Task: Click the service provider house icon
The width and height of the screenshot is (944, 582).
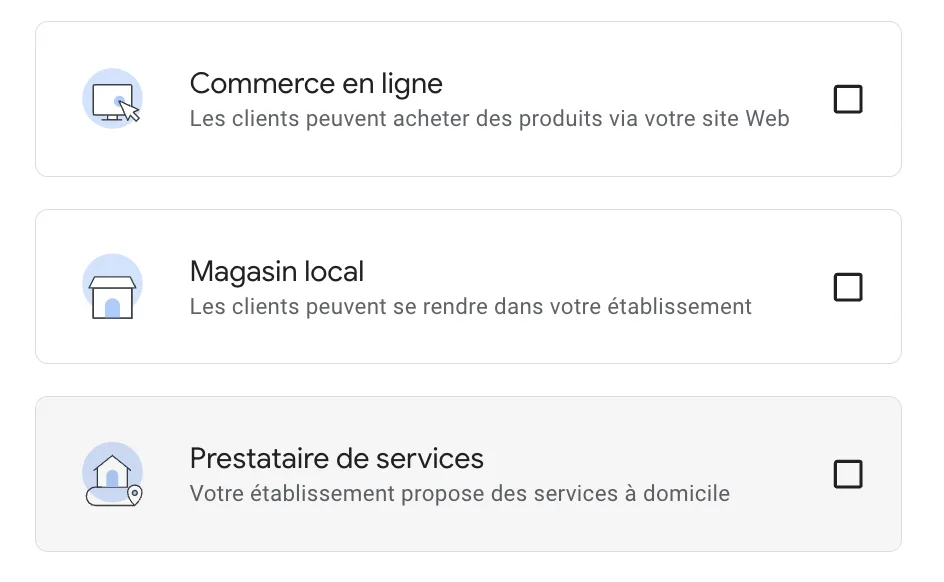Action: point(111,474)
